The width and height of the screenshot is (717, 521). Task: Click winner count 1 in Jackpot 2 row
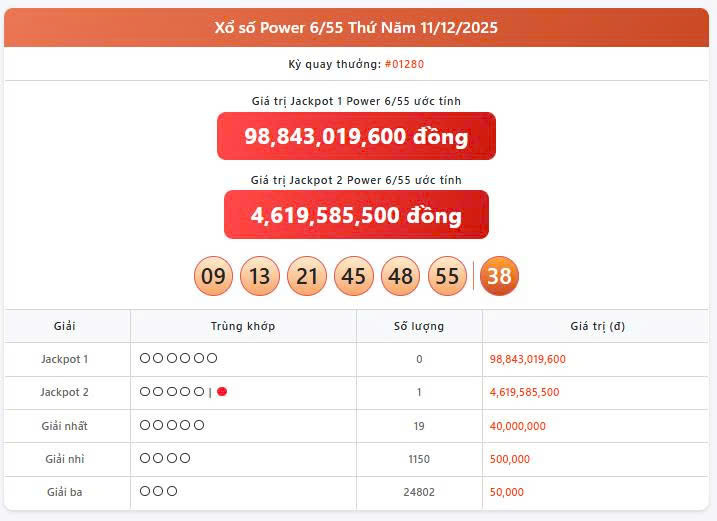click(x=419, y=392)
